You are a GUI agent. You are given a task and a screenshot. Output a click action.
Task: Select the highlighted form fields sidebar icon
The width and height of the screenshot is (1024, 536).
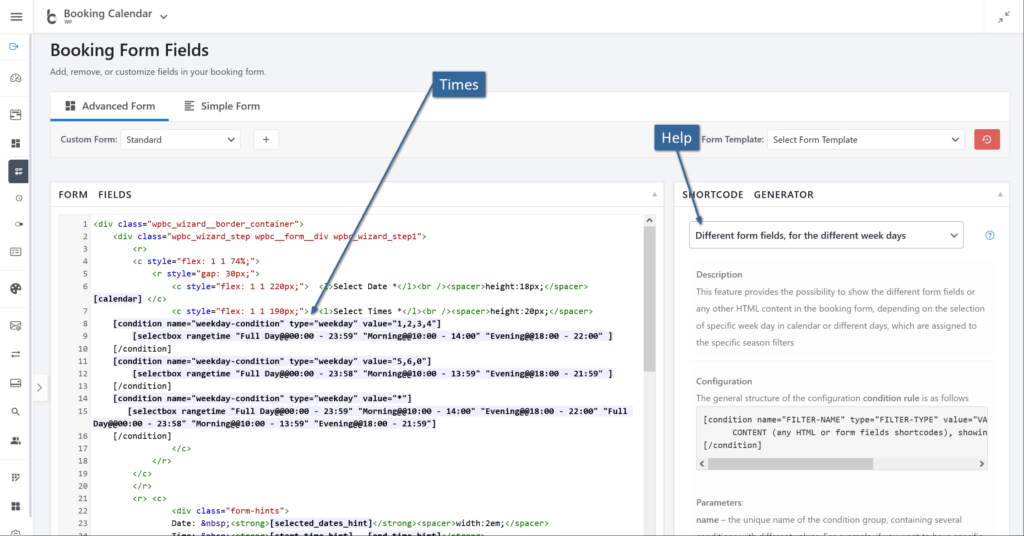[18, 171]
